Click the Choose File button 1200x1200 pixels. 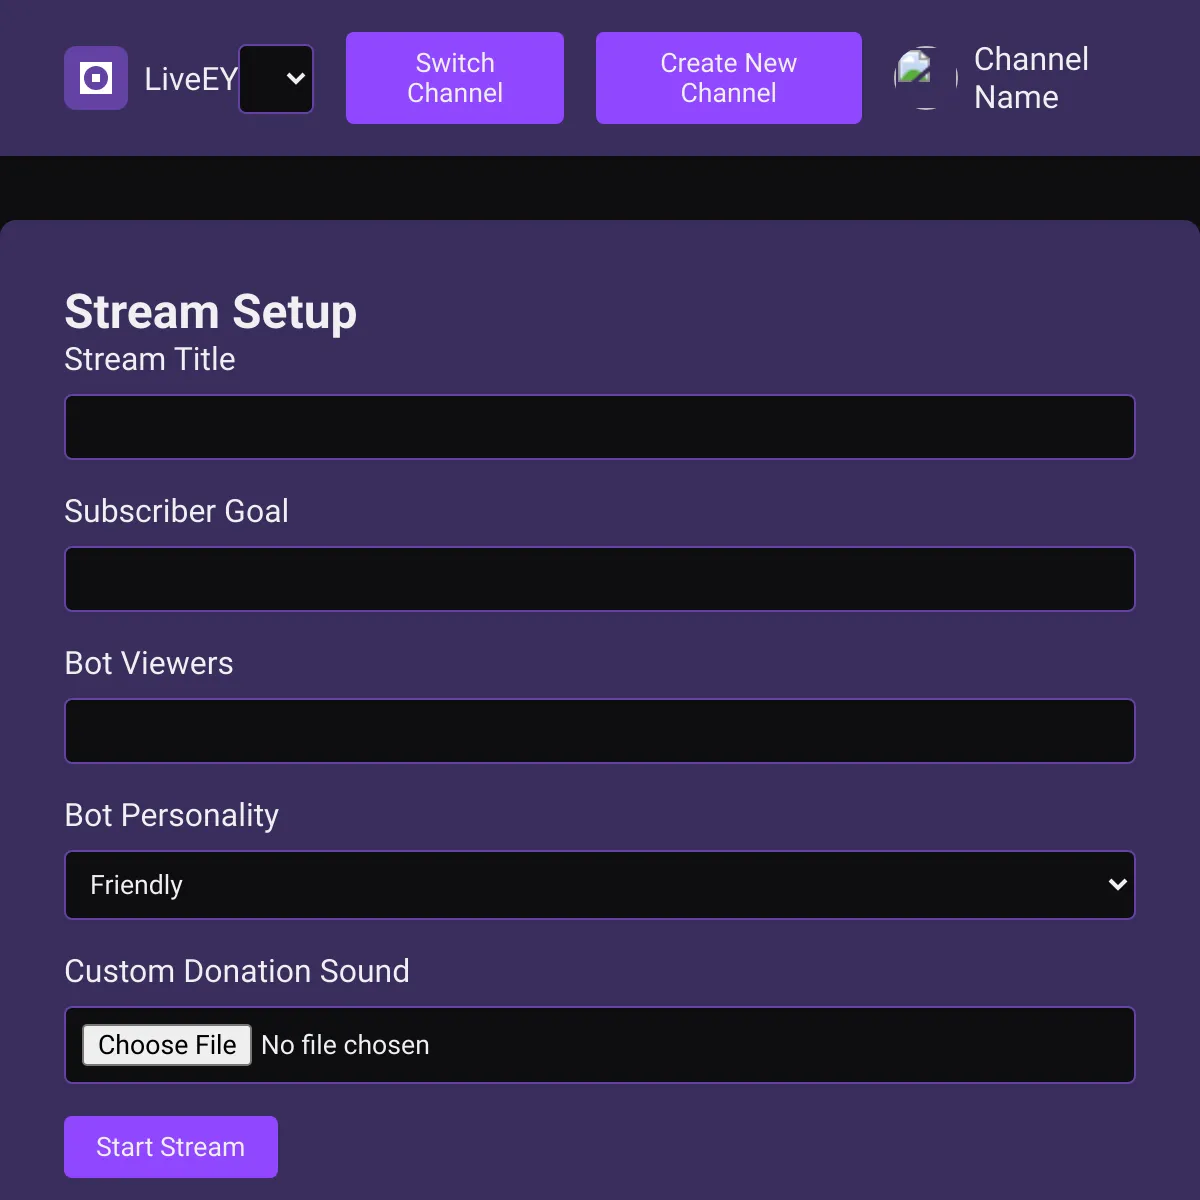tap(167, 1045)
